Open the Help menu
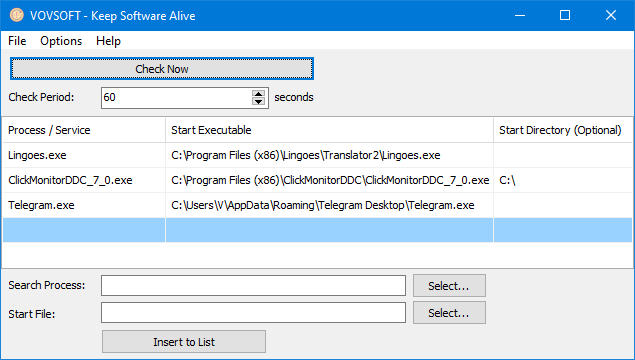Screen dimensions: 635x360 click(x=108, y=41)
